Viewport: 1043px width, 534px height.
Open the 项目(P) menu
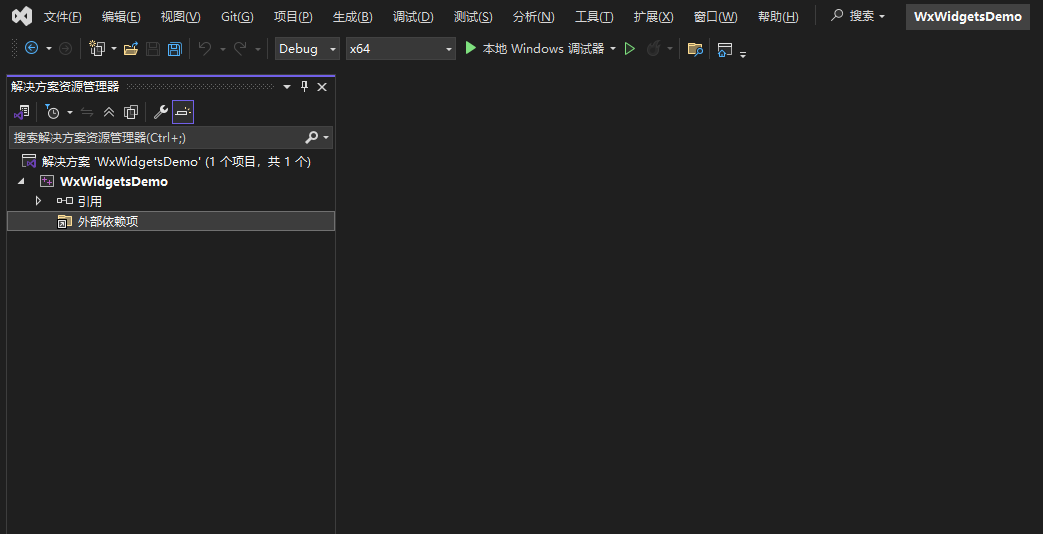point(293,17)
